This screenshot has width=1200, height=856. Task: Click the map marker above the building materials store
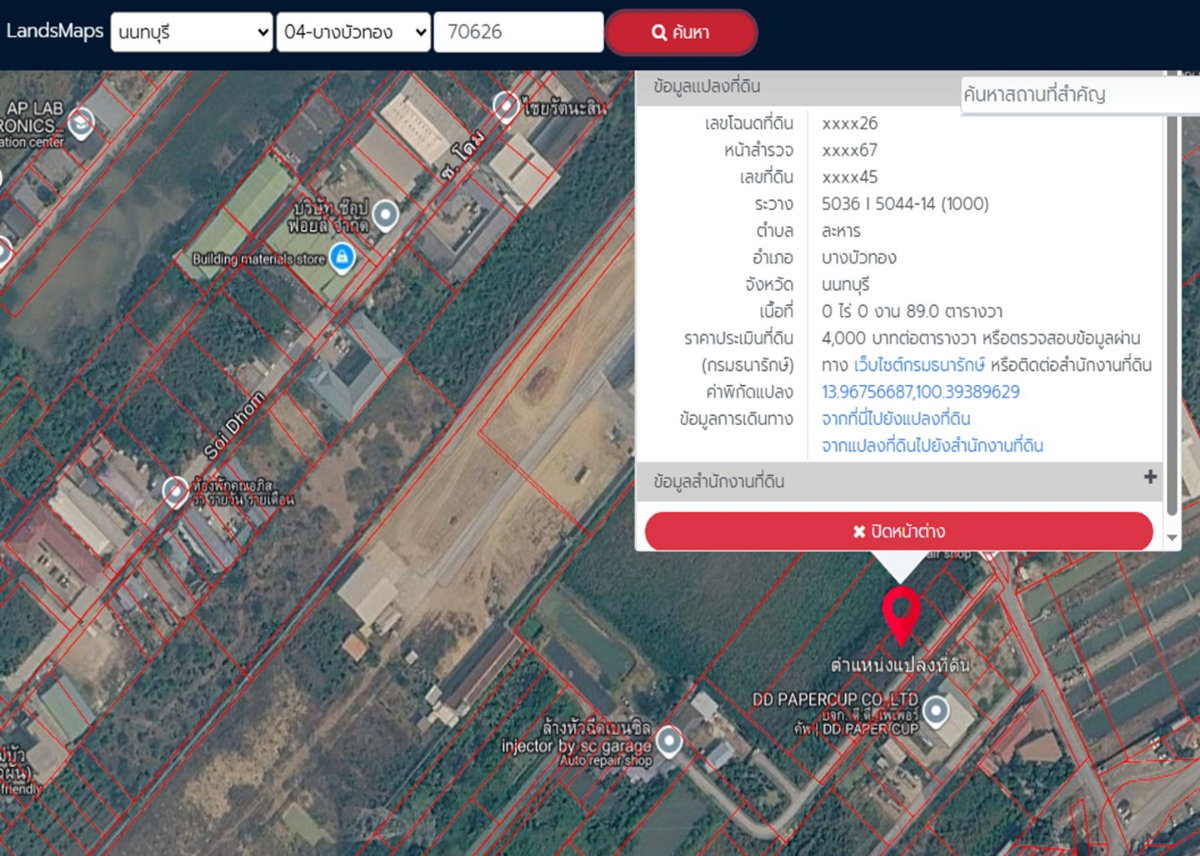coord(385,215)
